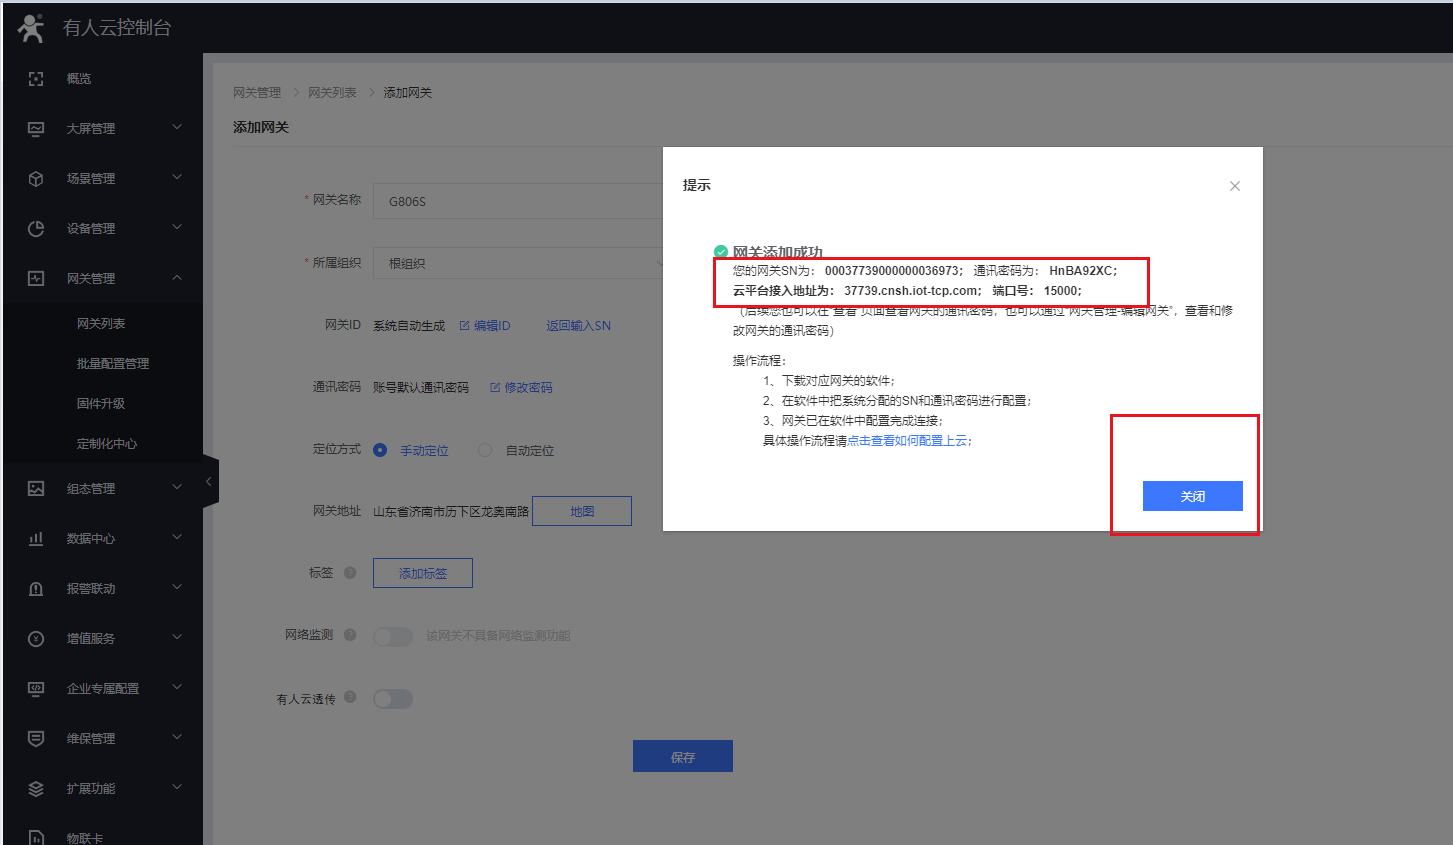Open 网关列表 in the sidebar
1453x845 pixels.
pos(101,324)
